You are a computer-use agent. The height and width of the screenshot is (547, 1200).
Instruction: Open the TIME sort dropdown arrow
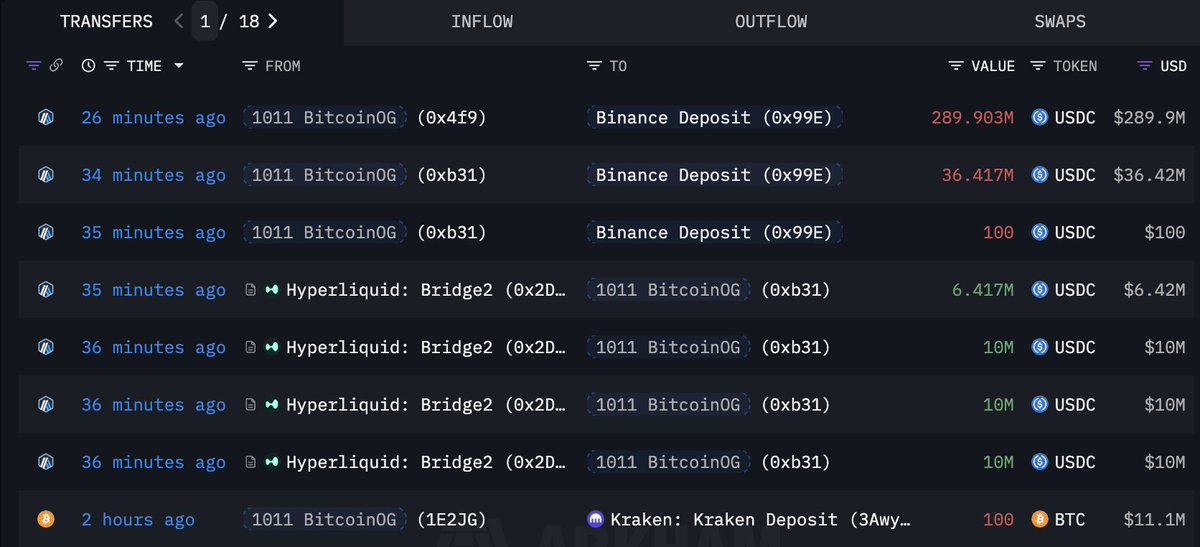pyautogui.click(x=179, y=66)
